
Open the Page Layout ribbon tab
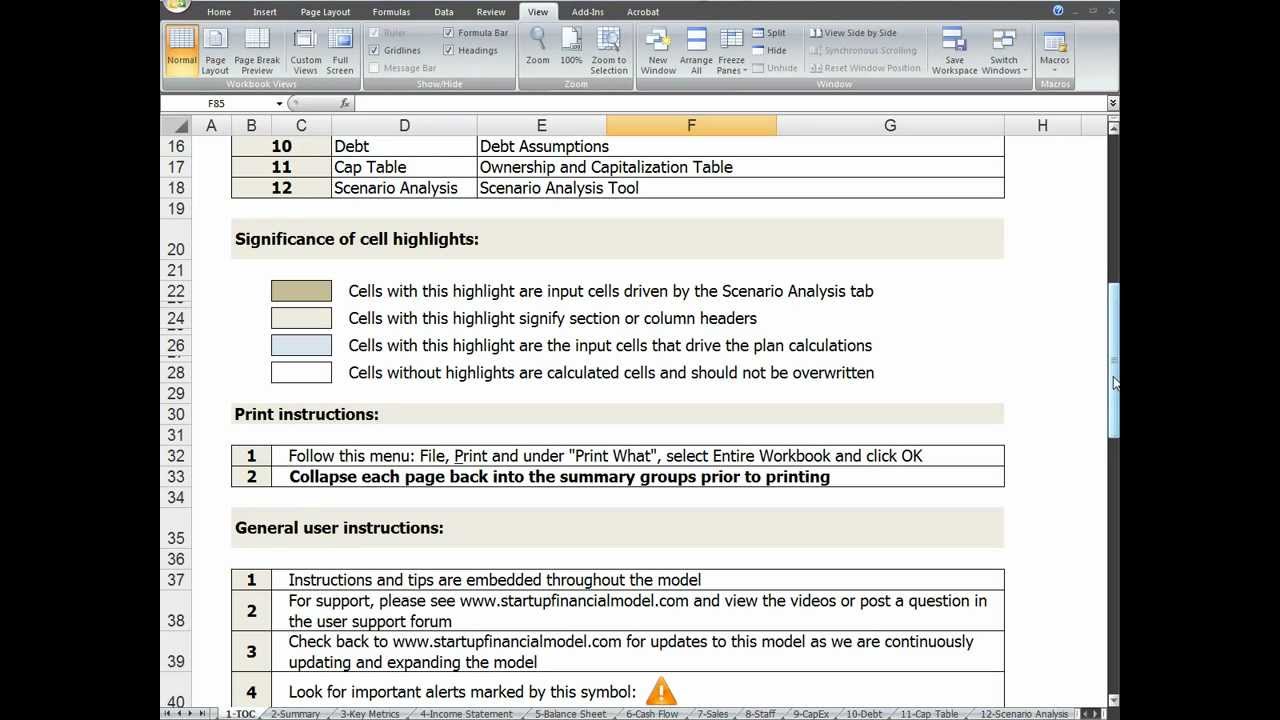click(325, 12)
